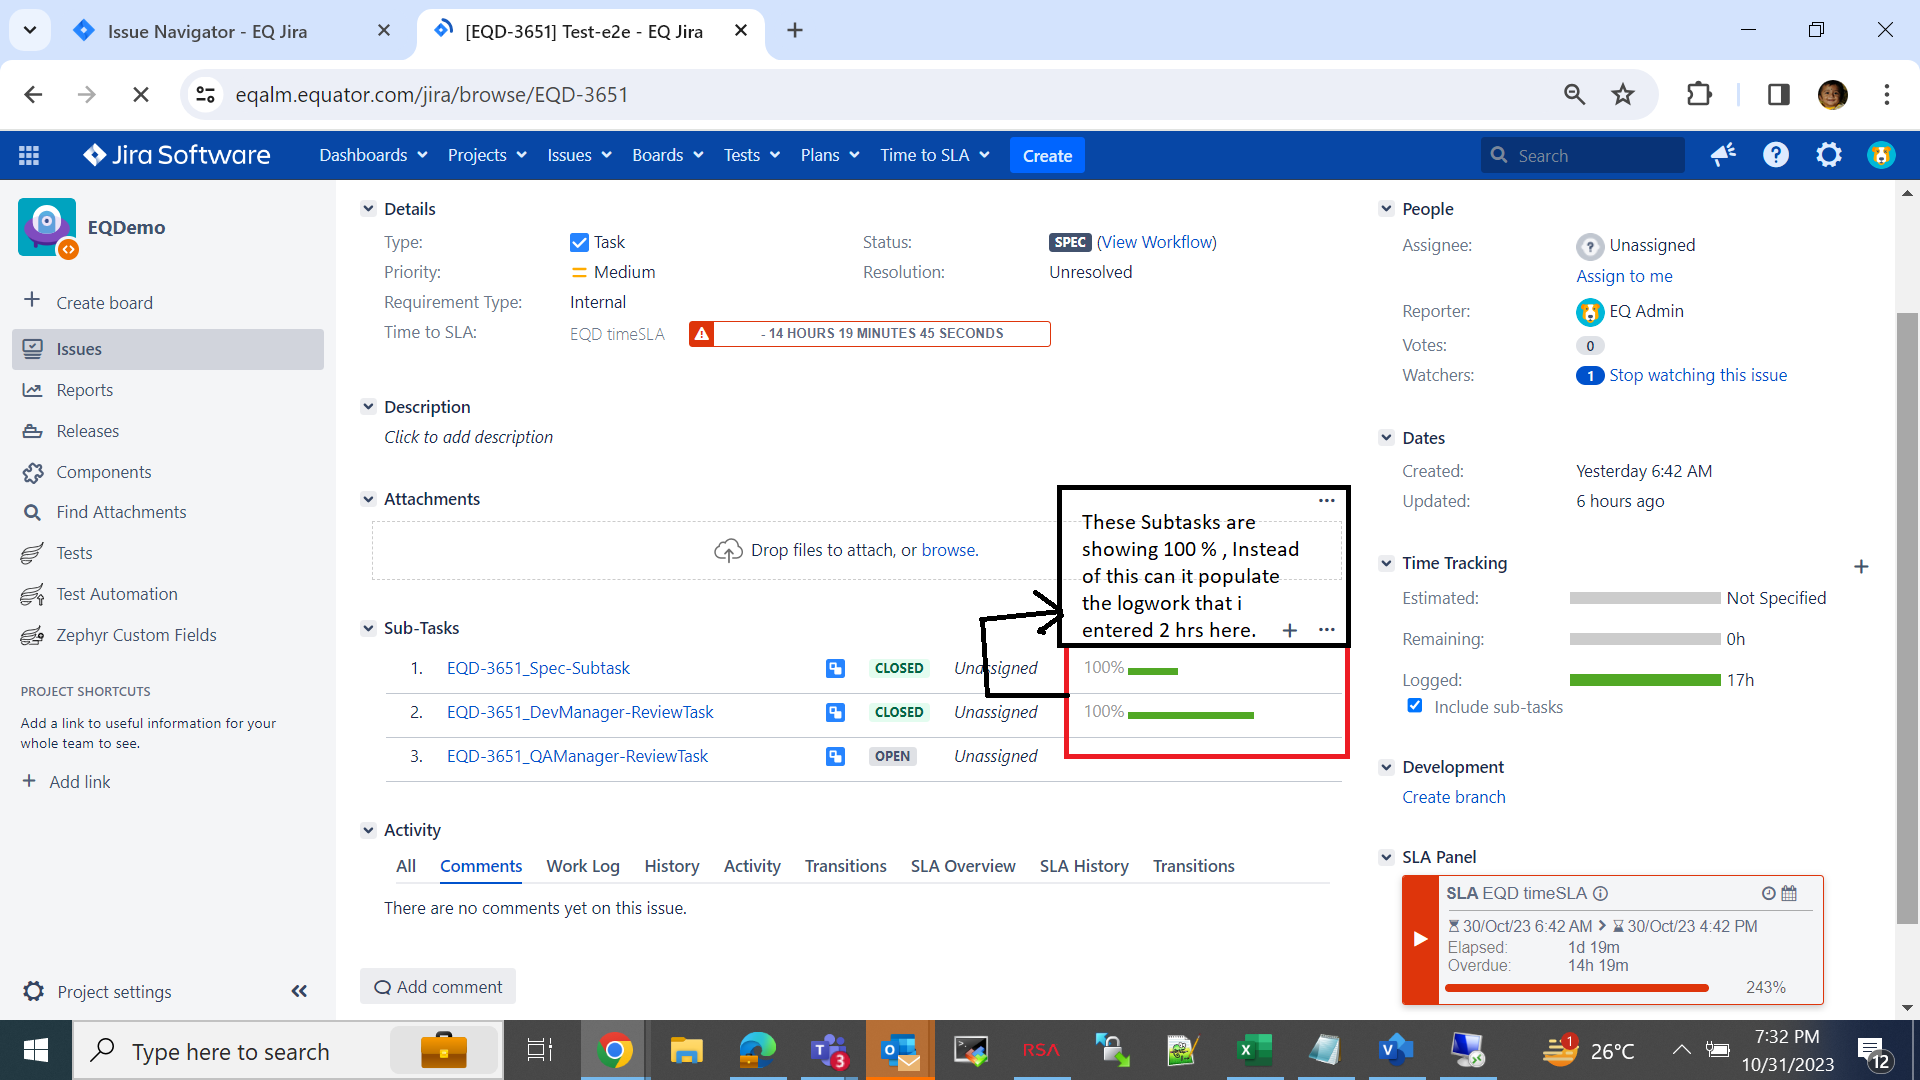Switch to the SLA History tab
Screen dimensions: 1920x1080
[1083, 866]
